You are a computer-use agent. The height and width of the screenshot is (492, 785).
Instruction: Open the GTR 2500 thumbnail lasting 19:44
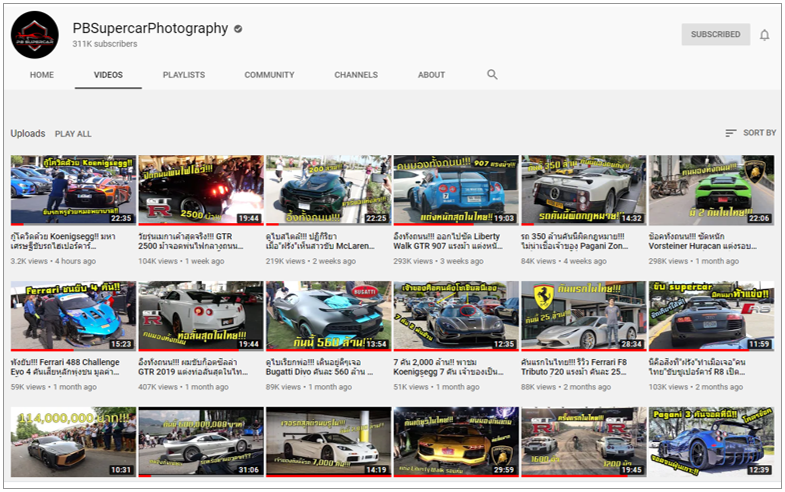click(201, 190)
